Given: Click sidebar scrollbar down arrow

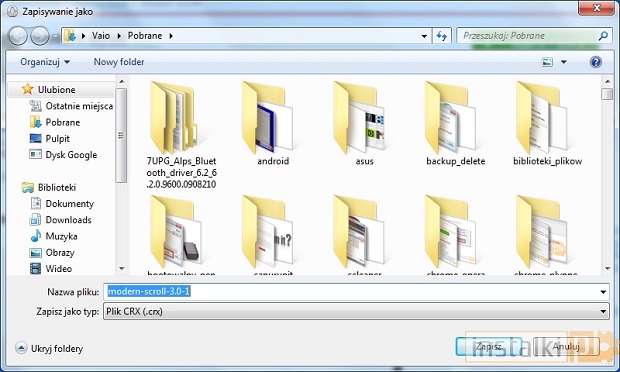Looking at the screenshot, I should click(x=121, y=268).
